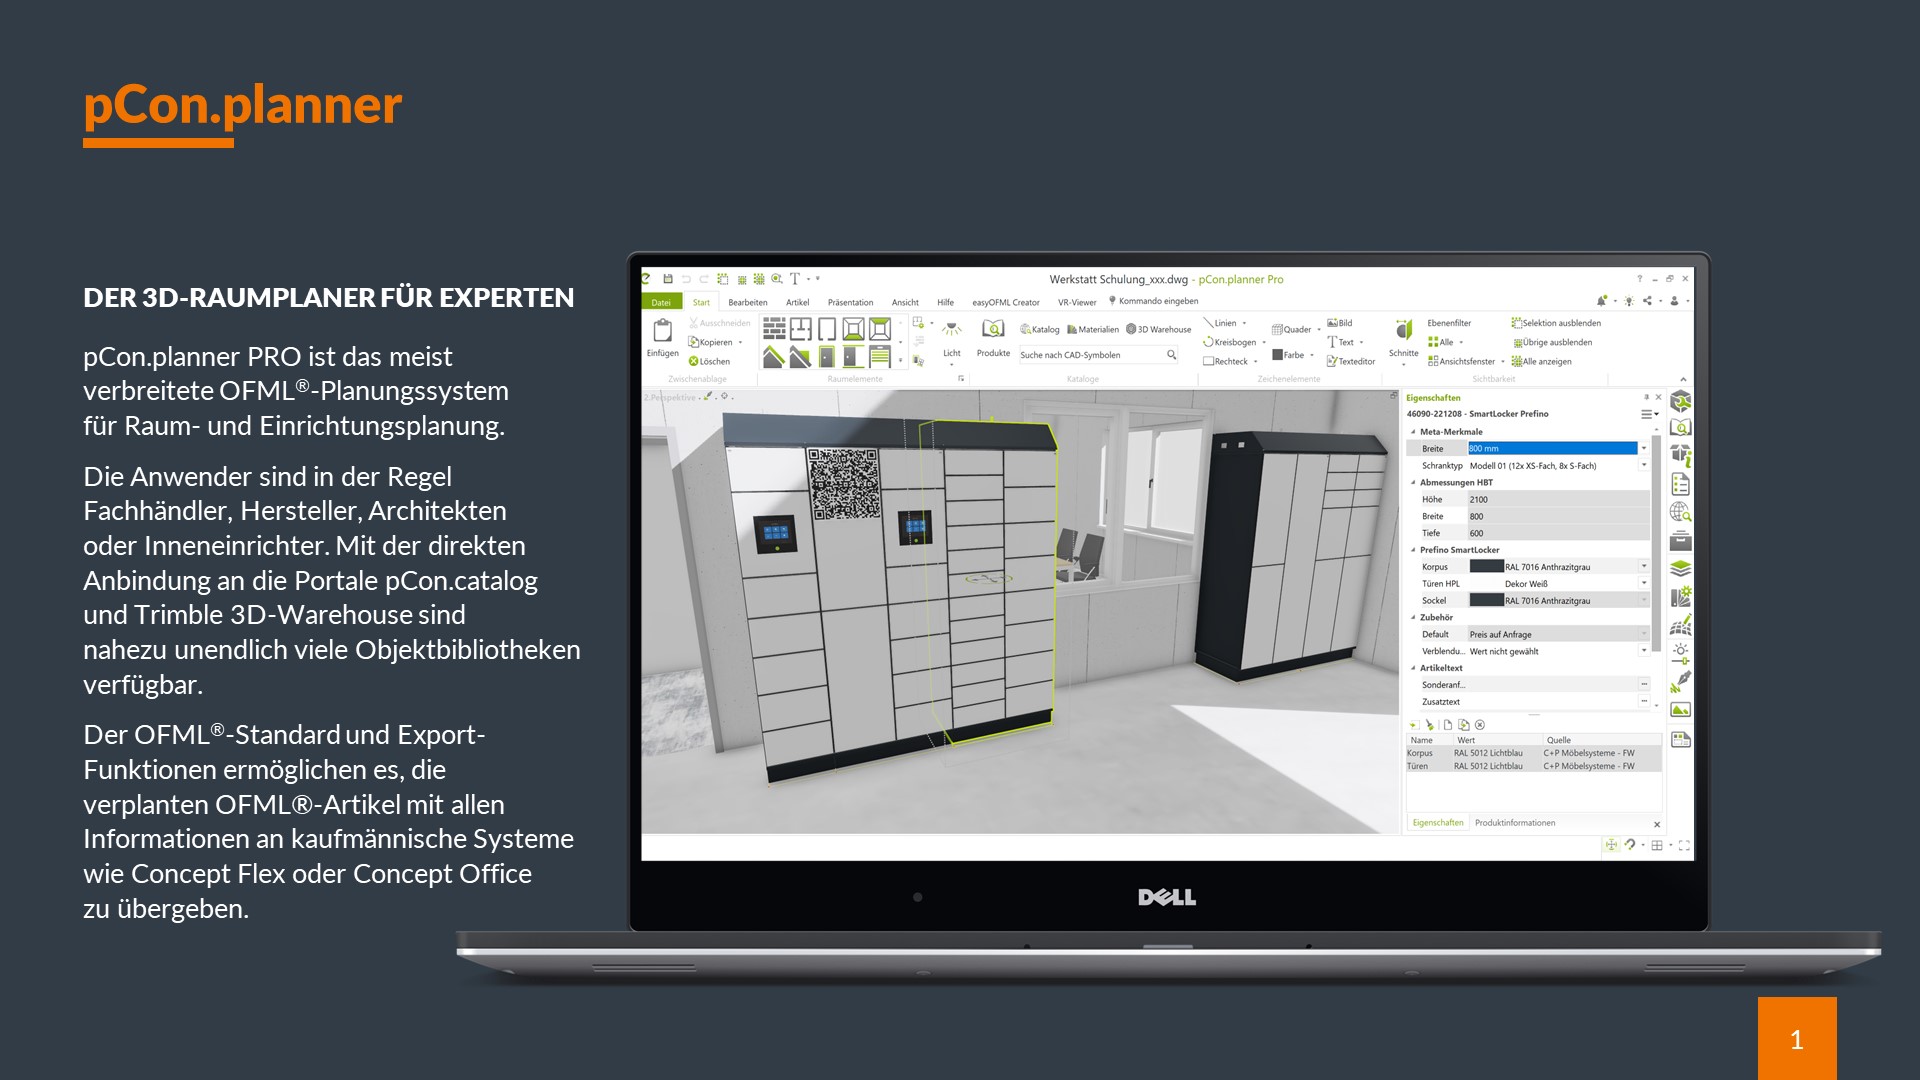Click the redo arrow in quick access toolbar

704,279
